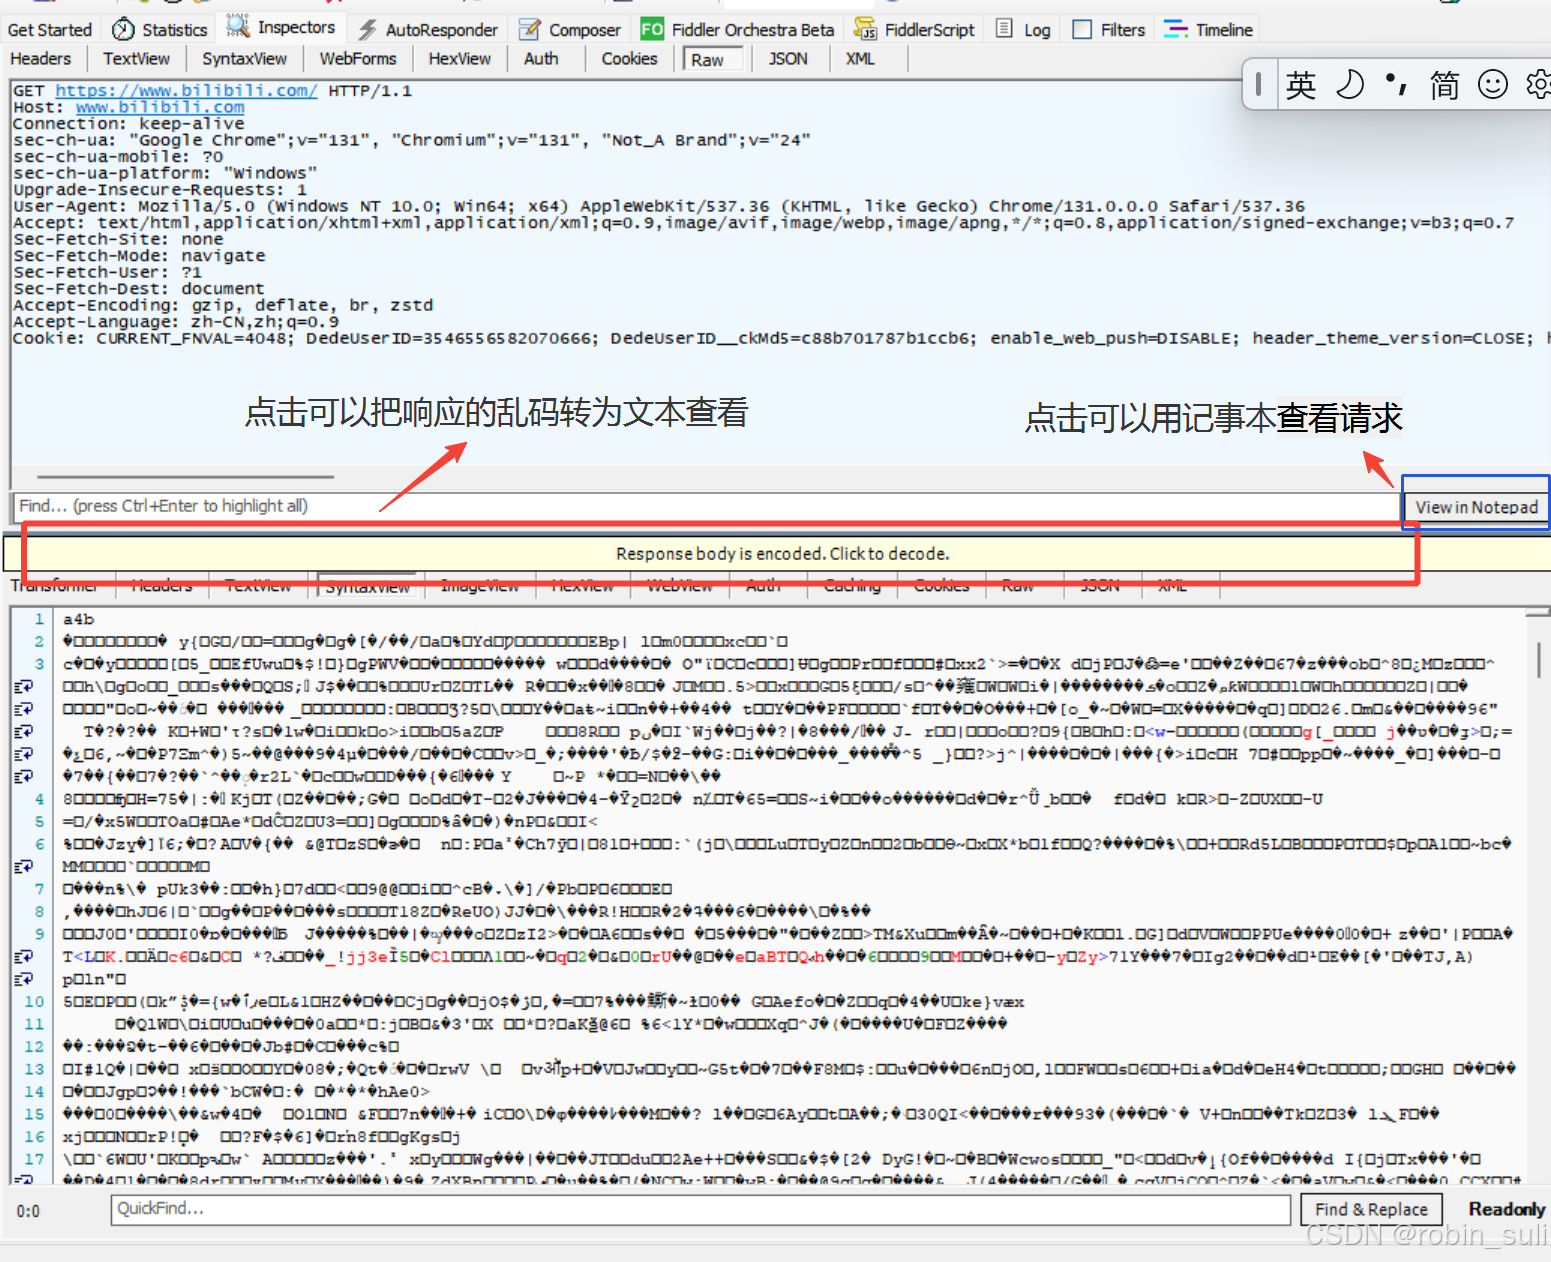Click response line number 10

tap(35, 1002)
